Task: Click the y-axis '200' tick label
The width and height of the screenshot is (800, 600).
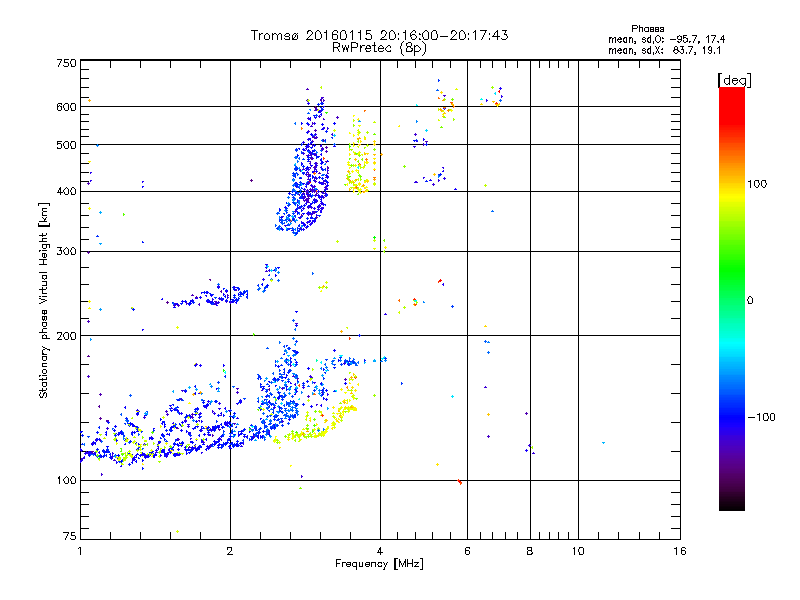Action: coord(66,336)
